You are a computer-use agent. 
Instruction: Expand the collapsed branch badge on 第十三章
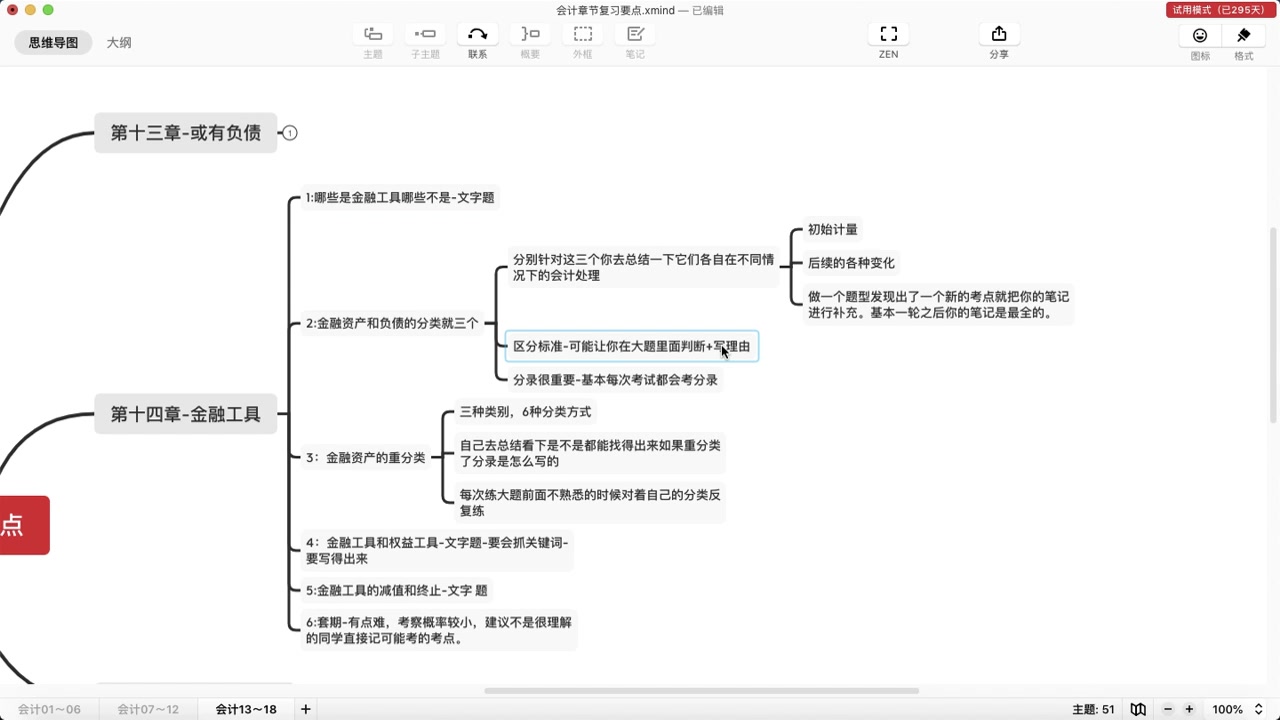tap(289, 132)
